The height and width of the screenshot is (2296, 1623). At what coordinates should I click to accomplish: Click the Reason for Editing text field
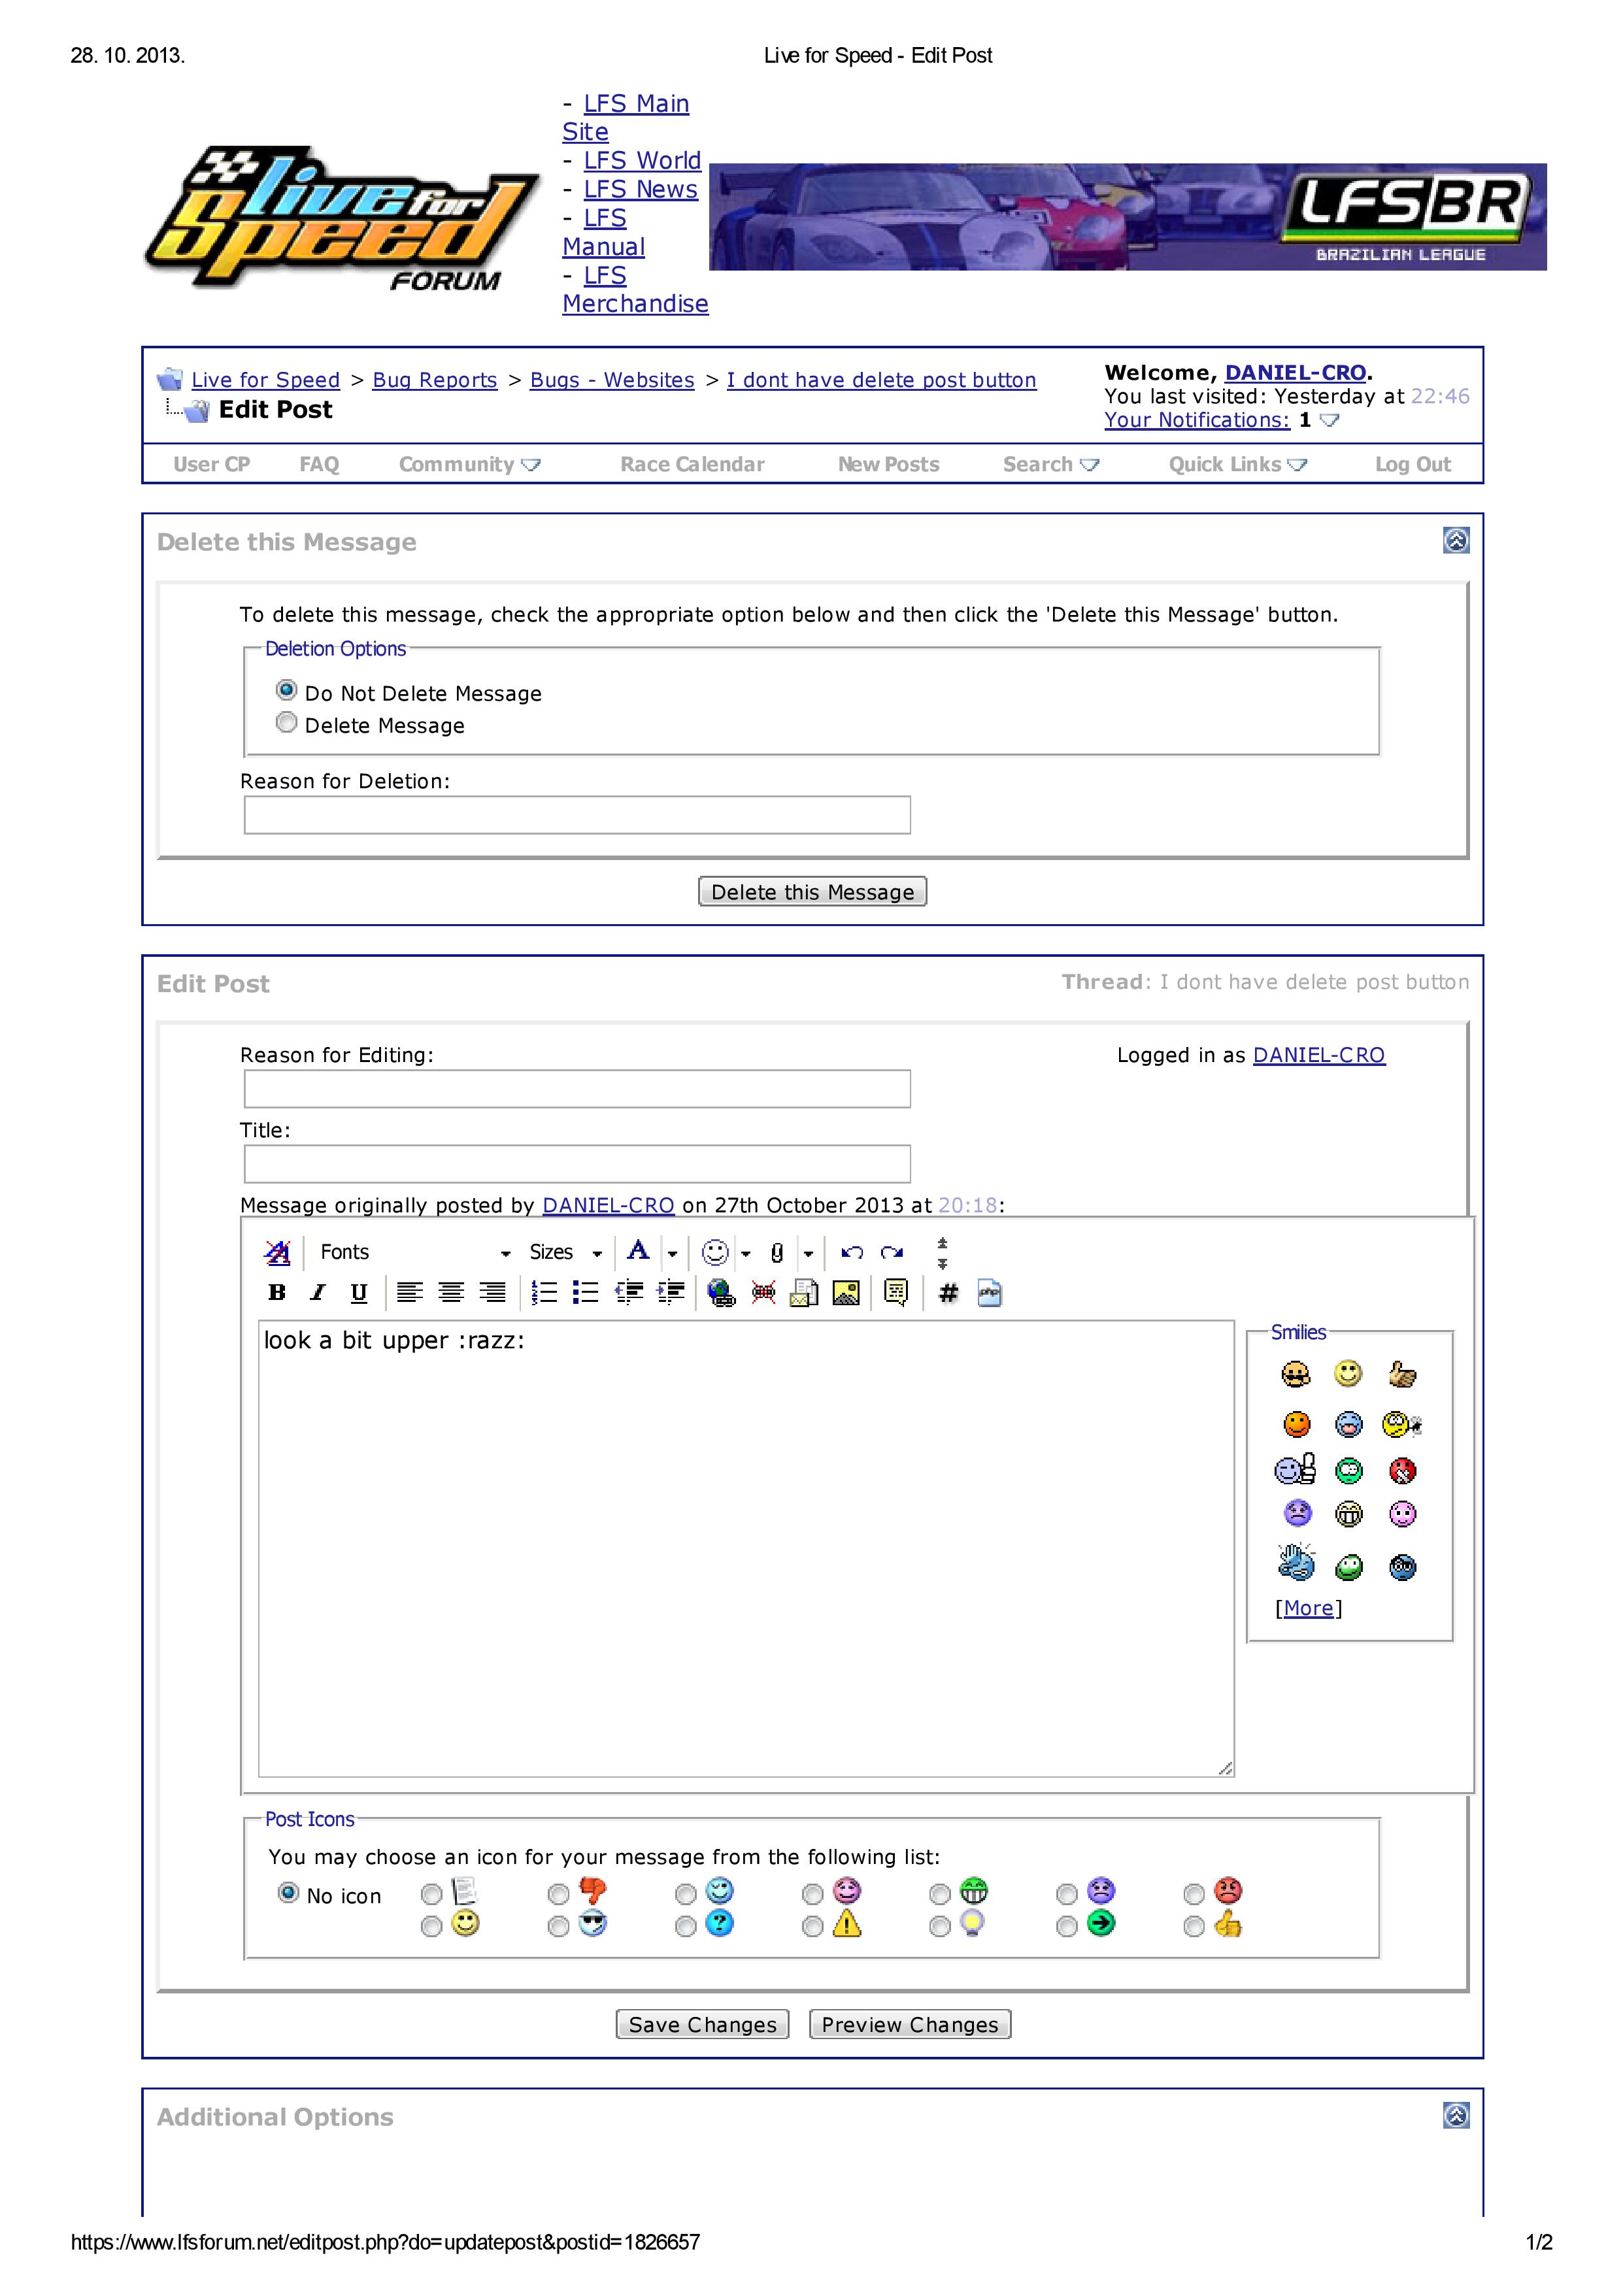coord(577,1089)
